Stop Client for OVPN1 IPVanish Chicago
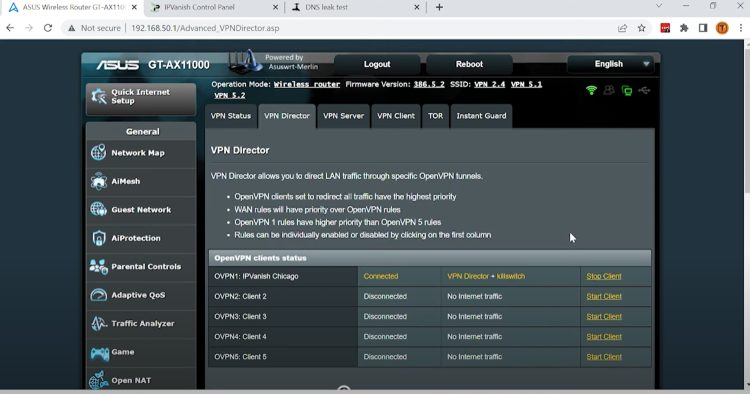Screen dimensions: 750x394 [604, 276]
